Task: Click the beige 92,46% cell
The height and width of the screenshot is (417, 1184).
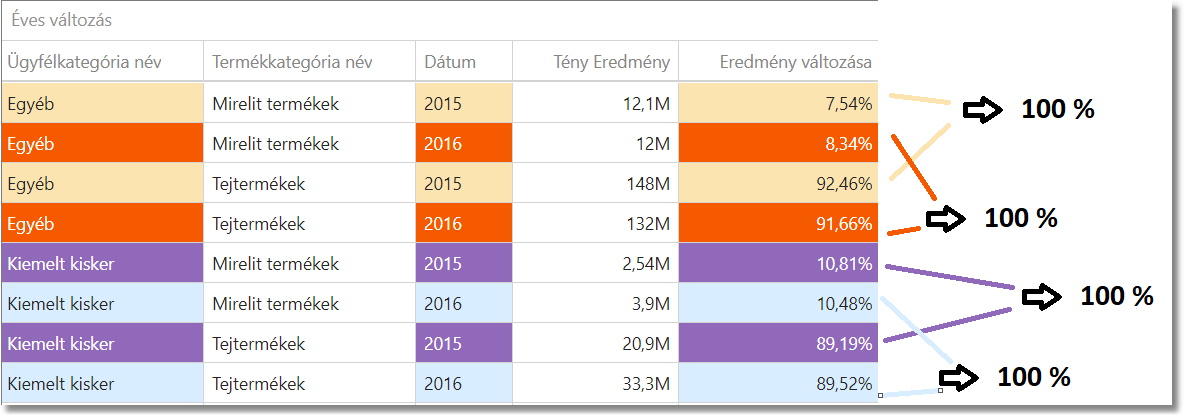Action: pyautogui.click(x=845, y=184)
